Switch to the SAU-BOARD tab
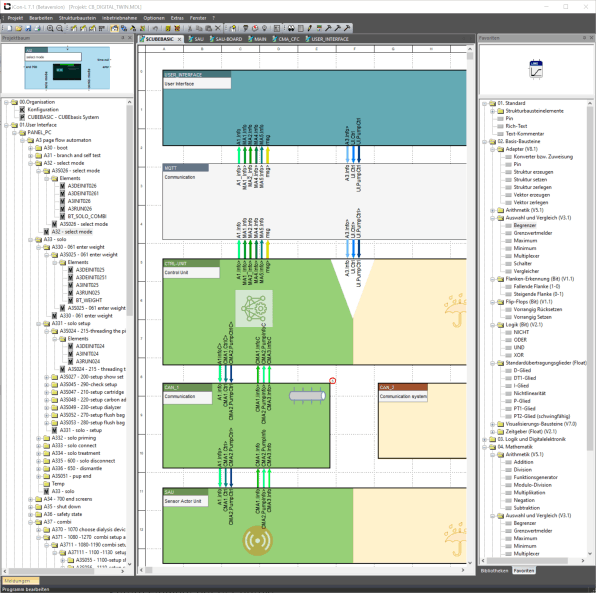 pos(226,39)
